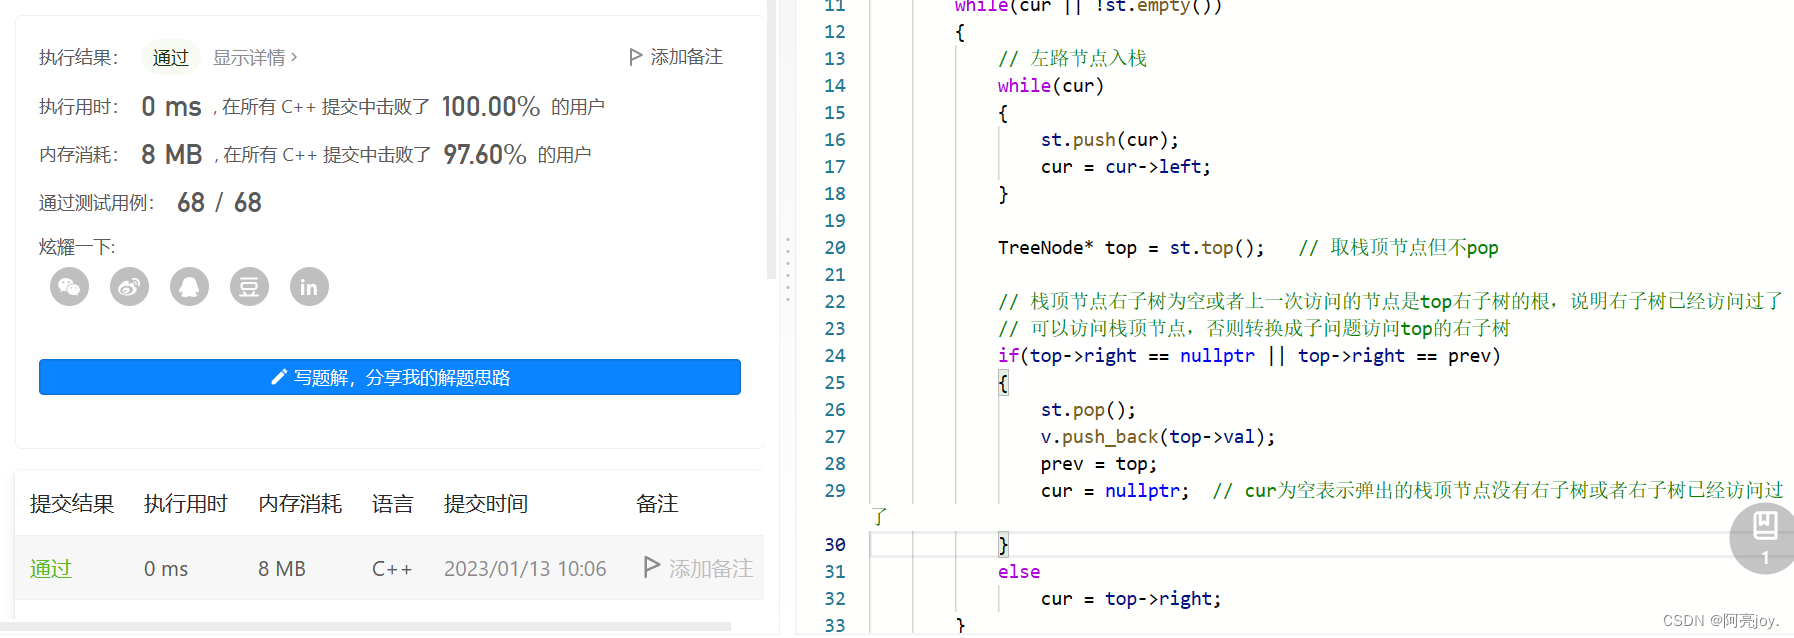This screenshot has height=638, width=1794.
Task: Share result via LinkedIn icon
Action: pyautogui.click(x=309, y=287)
